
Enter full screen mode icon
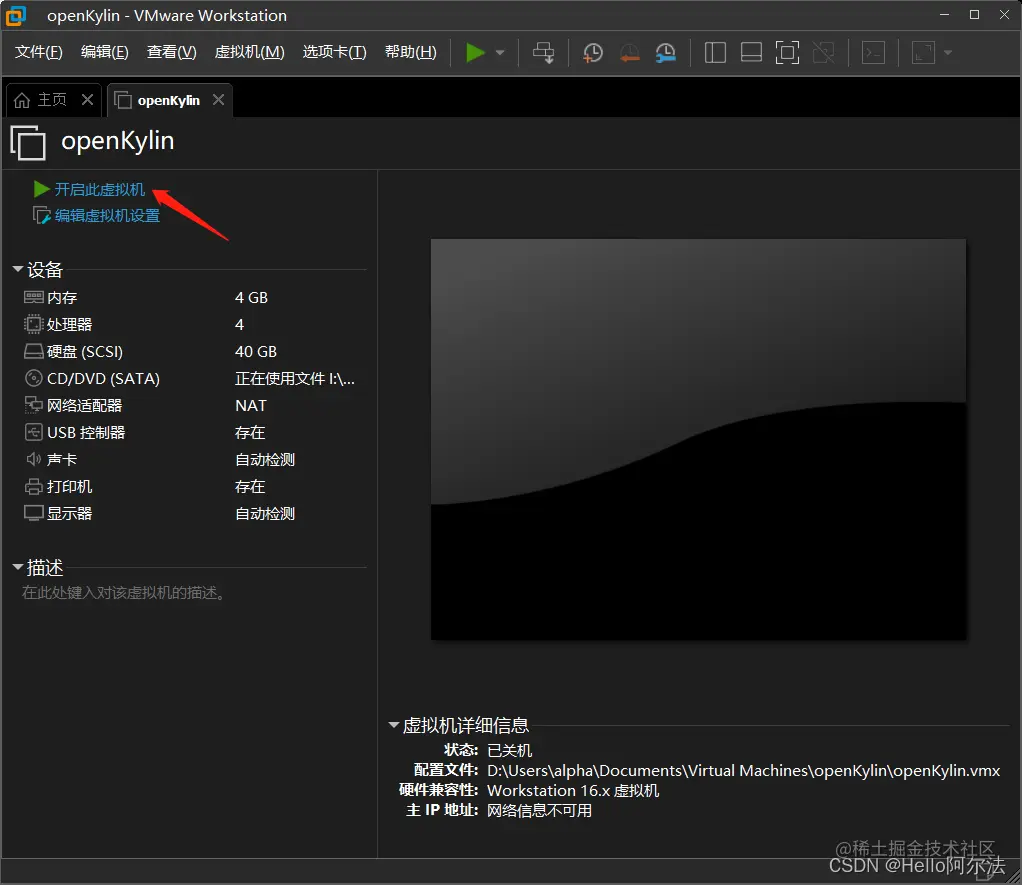point(787,53)
